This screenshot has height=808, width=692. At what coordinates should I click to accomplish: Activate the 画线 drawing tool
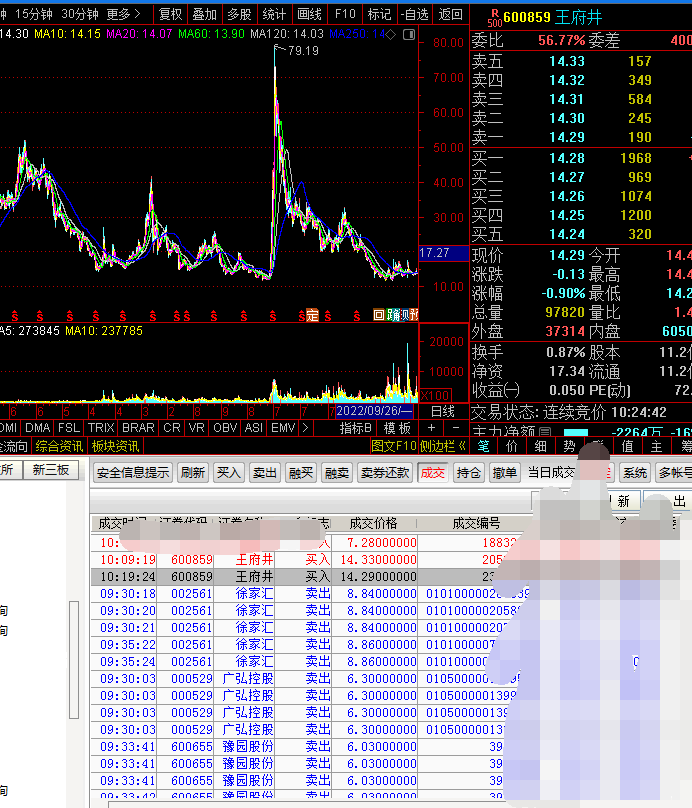[309, 14]
